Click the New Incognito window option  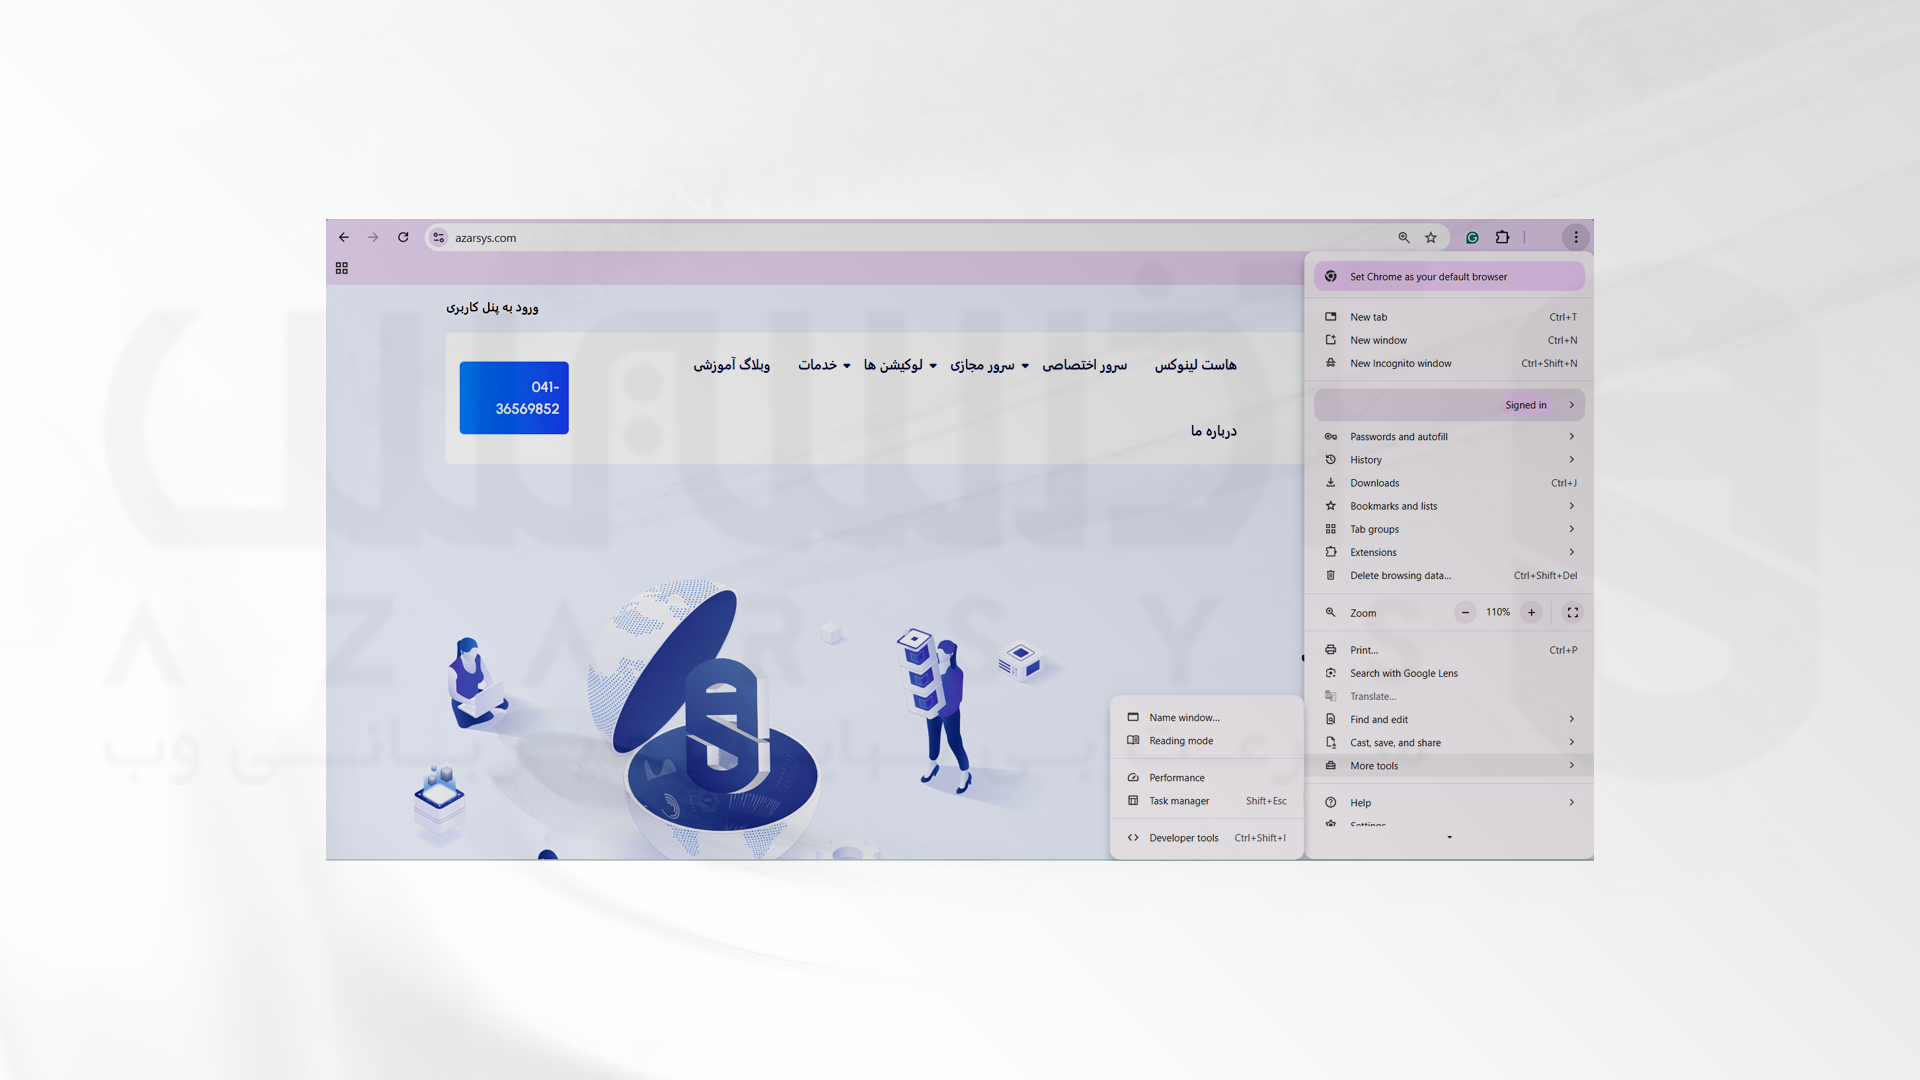(x=1400, y=363)
